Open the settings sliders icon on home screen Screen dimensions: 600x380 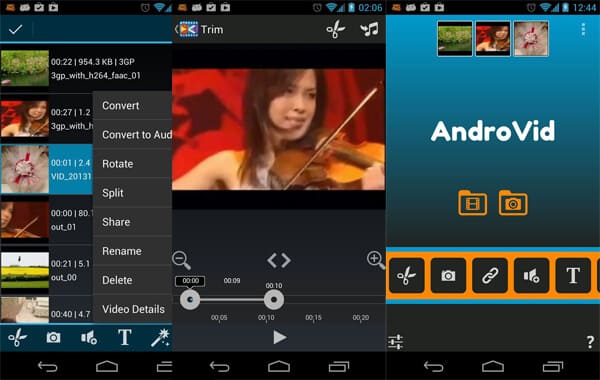[396, 342]
